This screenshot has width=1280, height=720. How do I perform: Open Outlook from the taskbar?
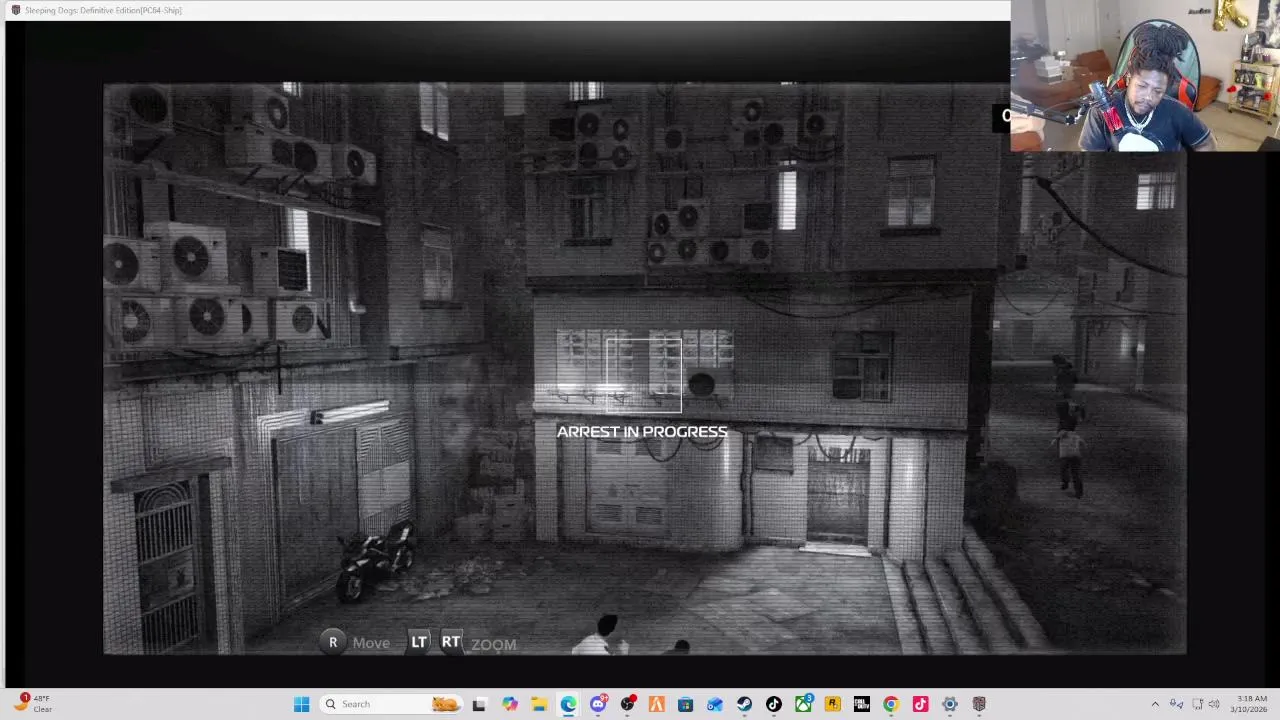(715, 704)
